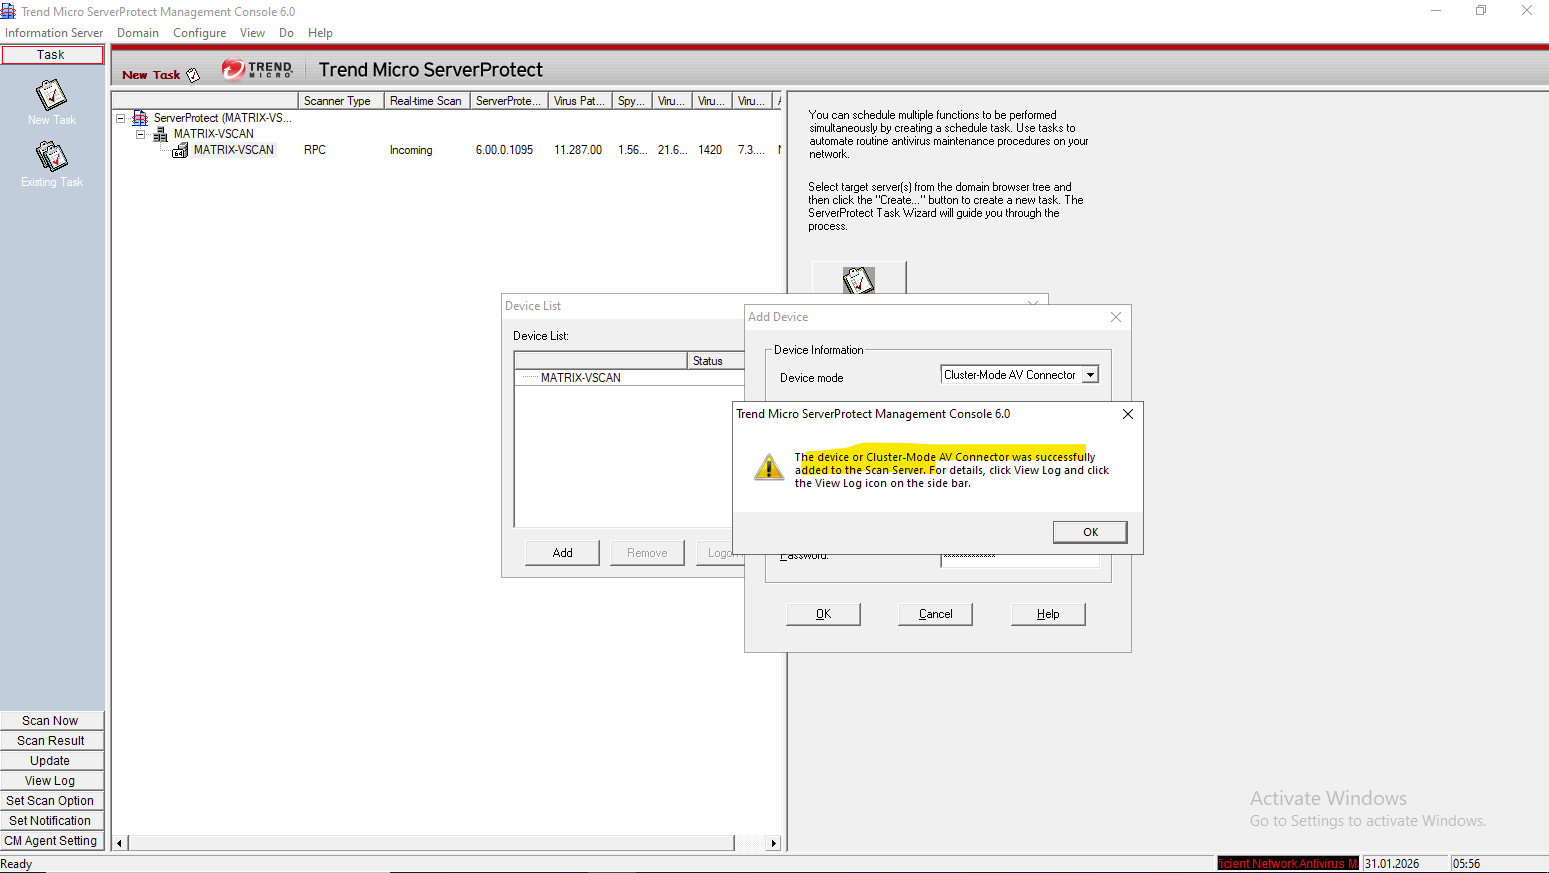The width and height of the screenshot is (1549, 873).
Task: Select the ServerProtect (MATRIX-VS... root node
Action: tap(223, 118)
